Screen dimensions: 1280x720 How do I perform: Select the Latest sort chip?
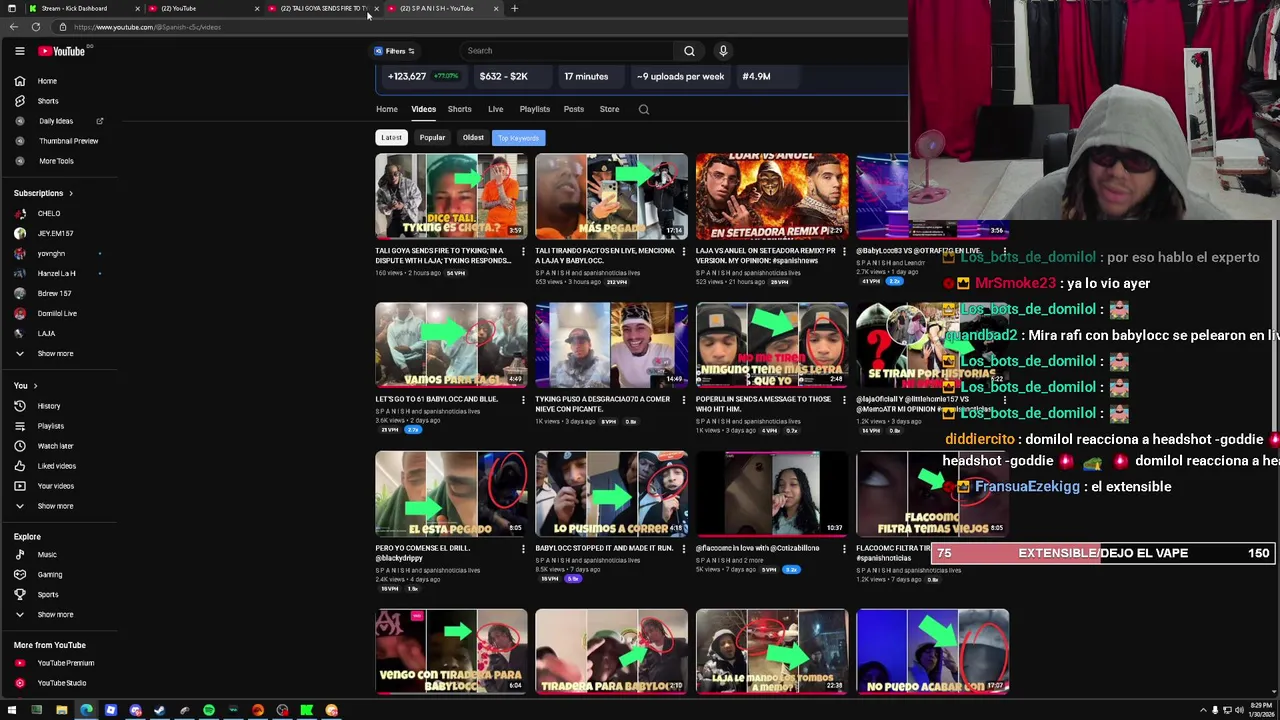pyautogui.click(x=391, y=138)
